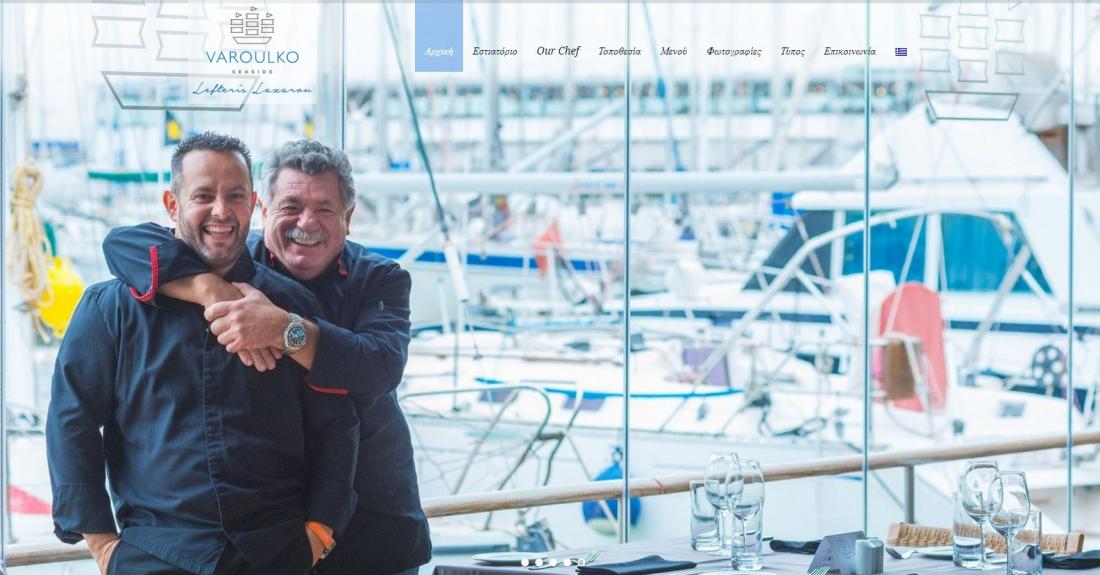1100x575 pixels.
Task: Go to the Επικοινωνία contact page
Action: 850,51
